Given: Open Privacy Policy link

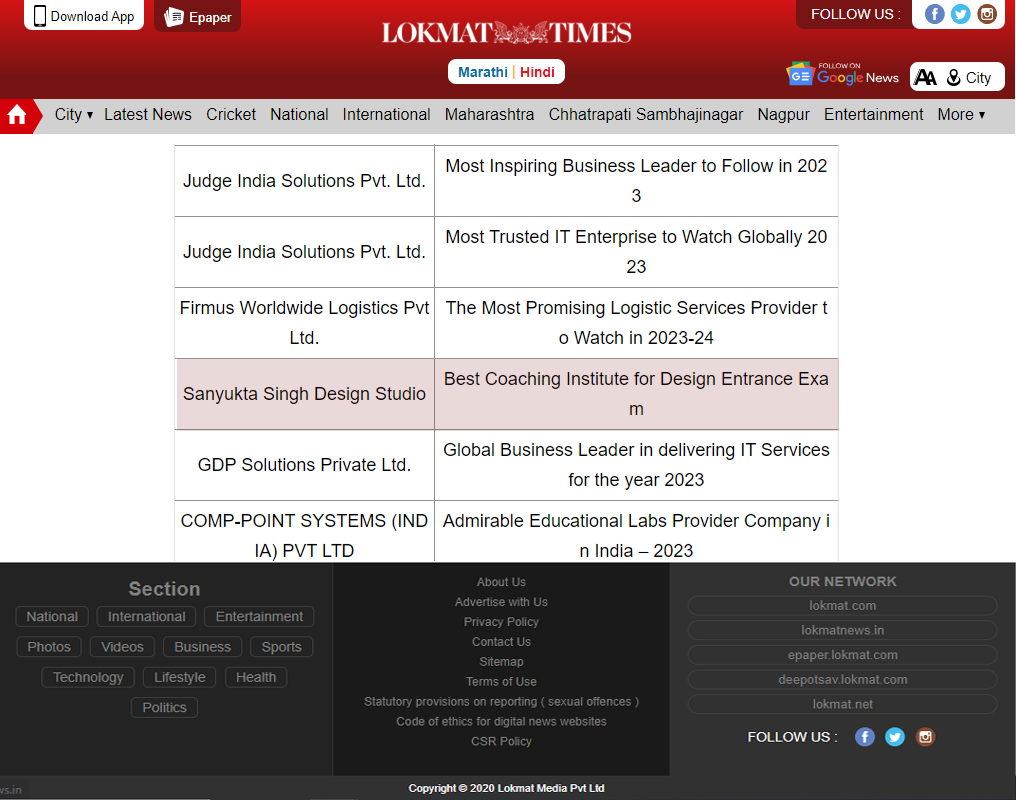Looking at the screenshot, I should pos(502,622).
